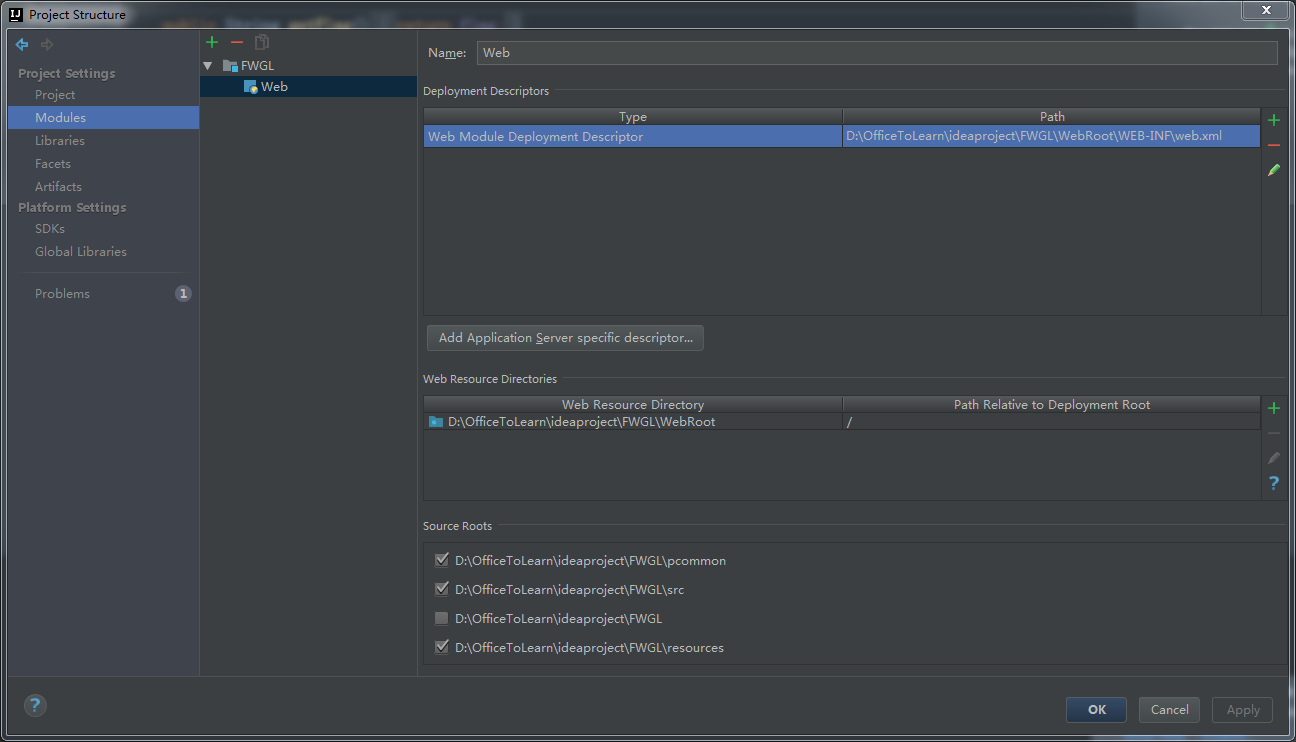The image size is (1296, 742).
Task: Click the FWGL\resources source root path
Action: [589, 648]
